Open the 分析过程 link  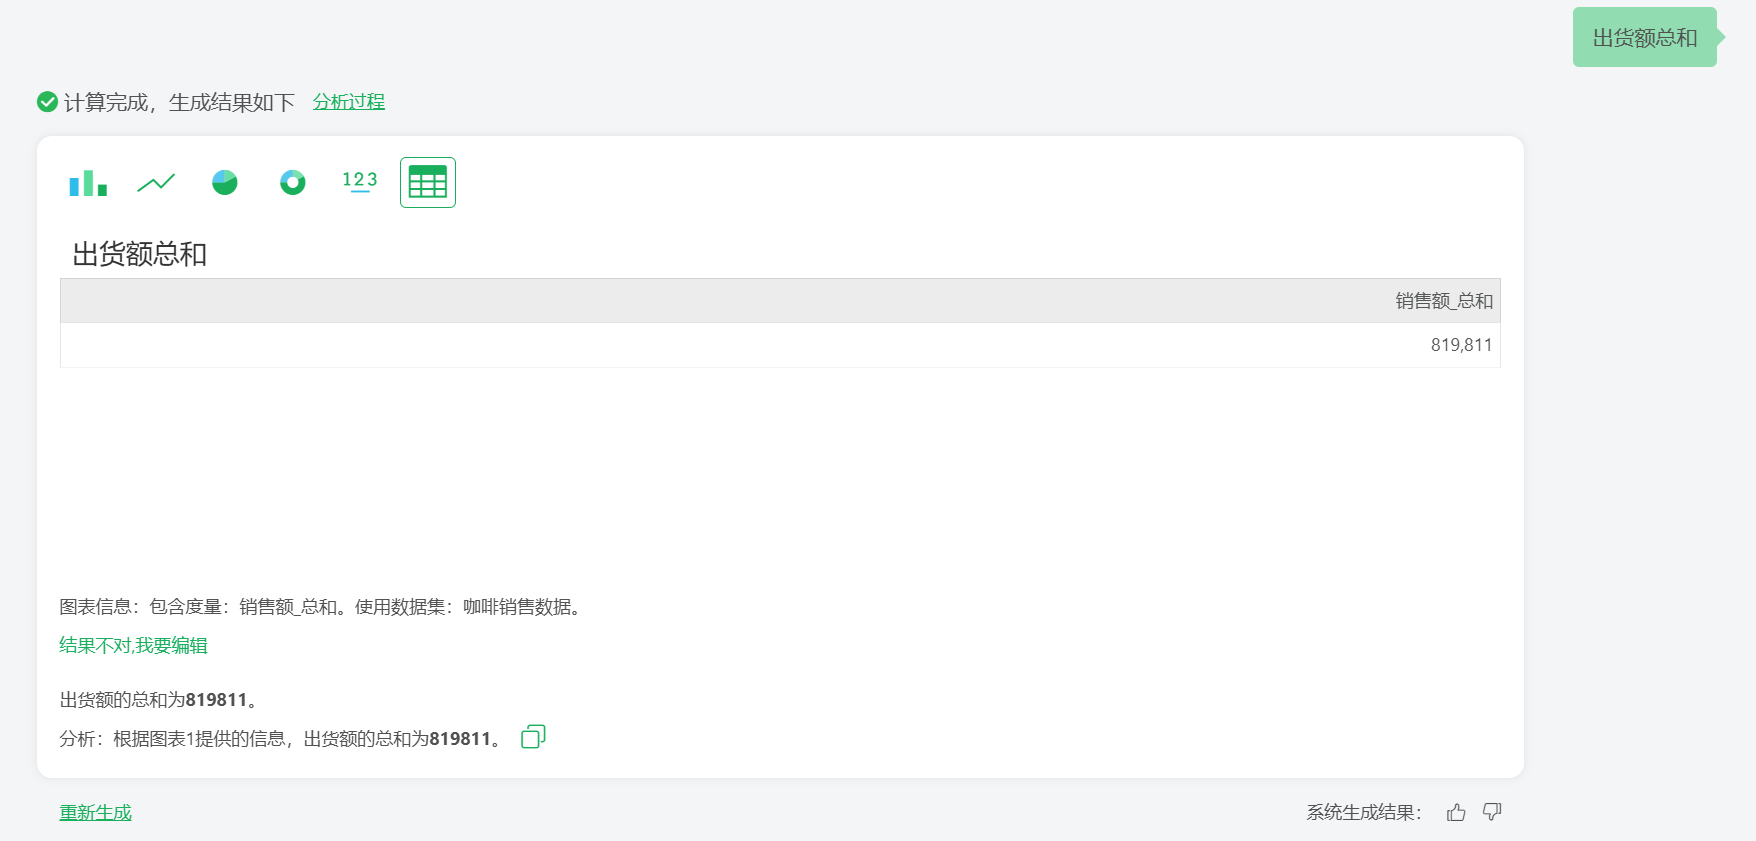(x=349, y=102)
